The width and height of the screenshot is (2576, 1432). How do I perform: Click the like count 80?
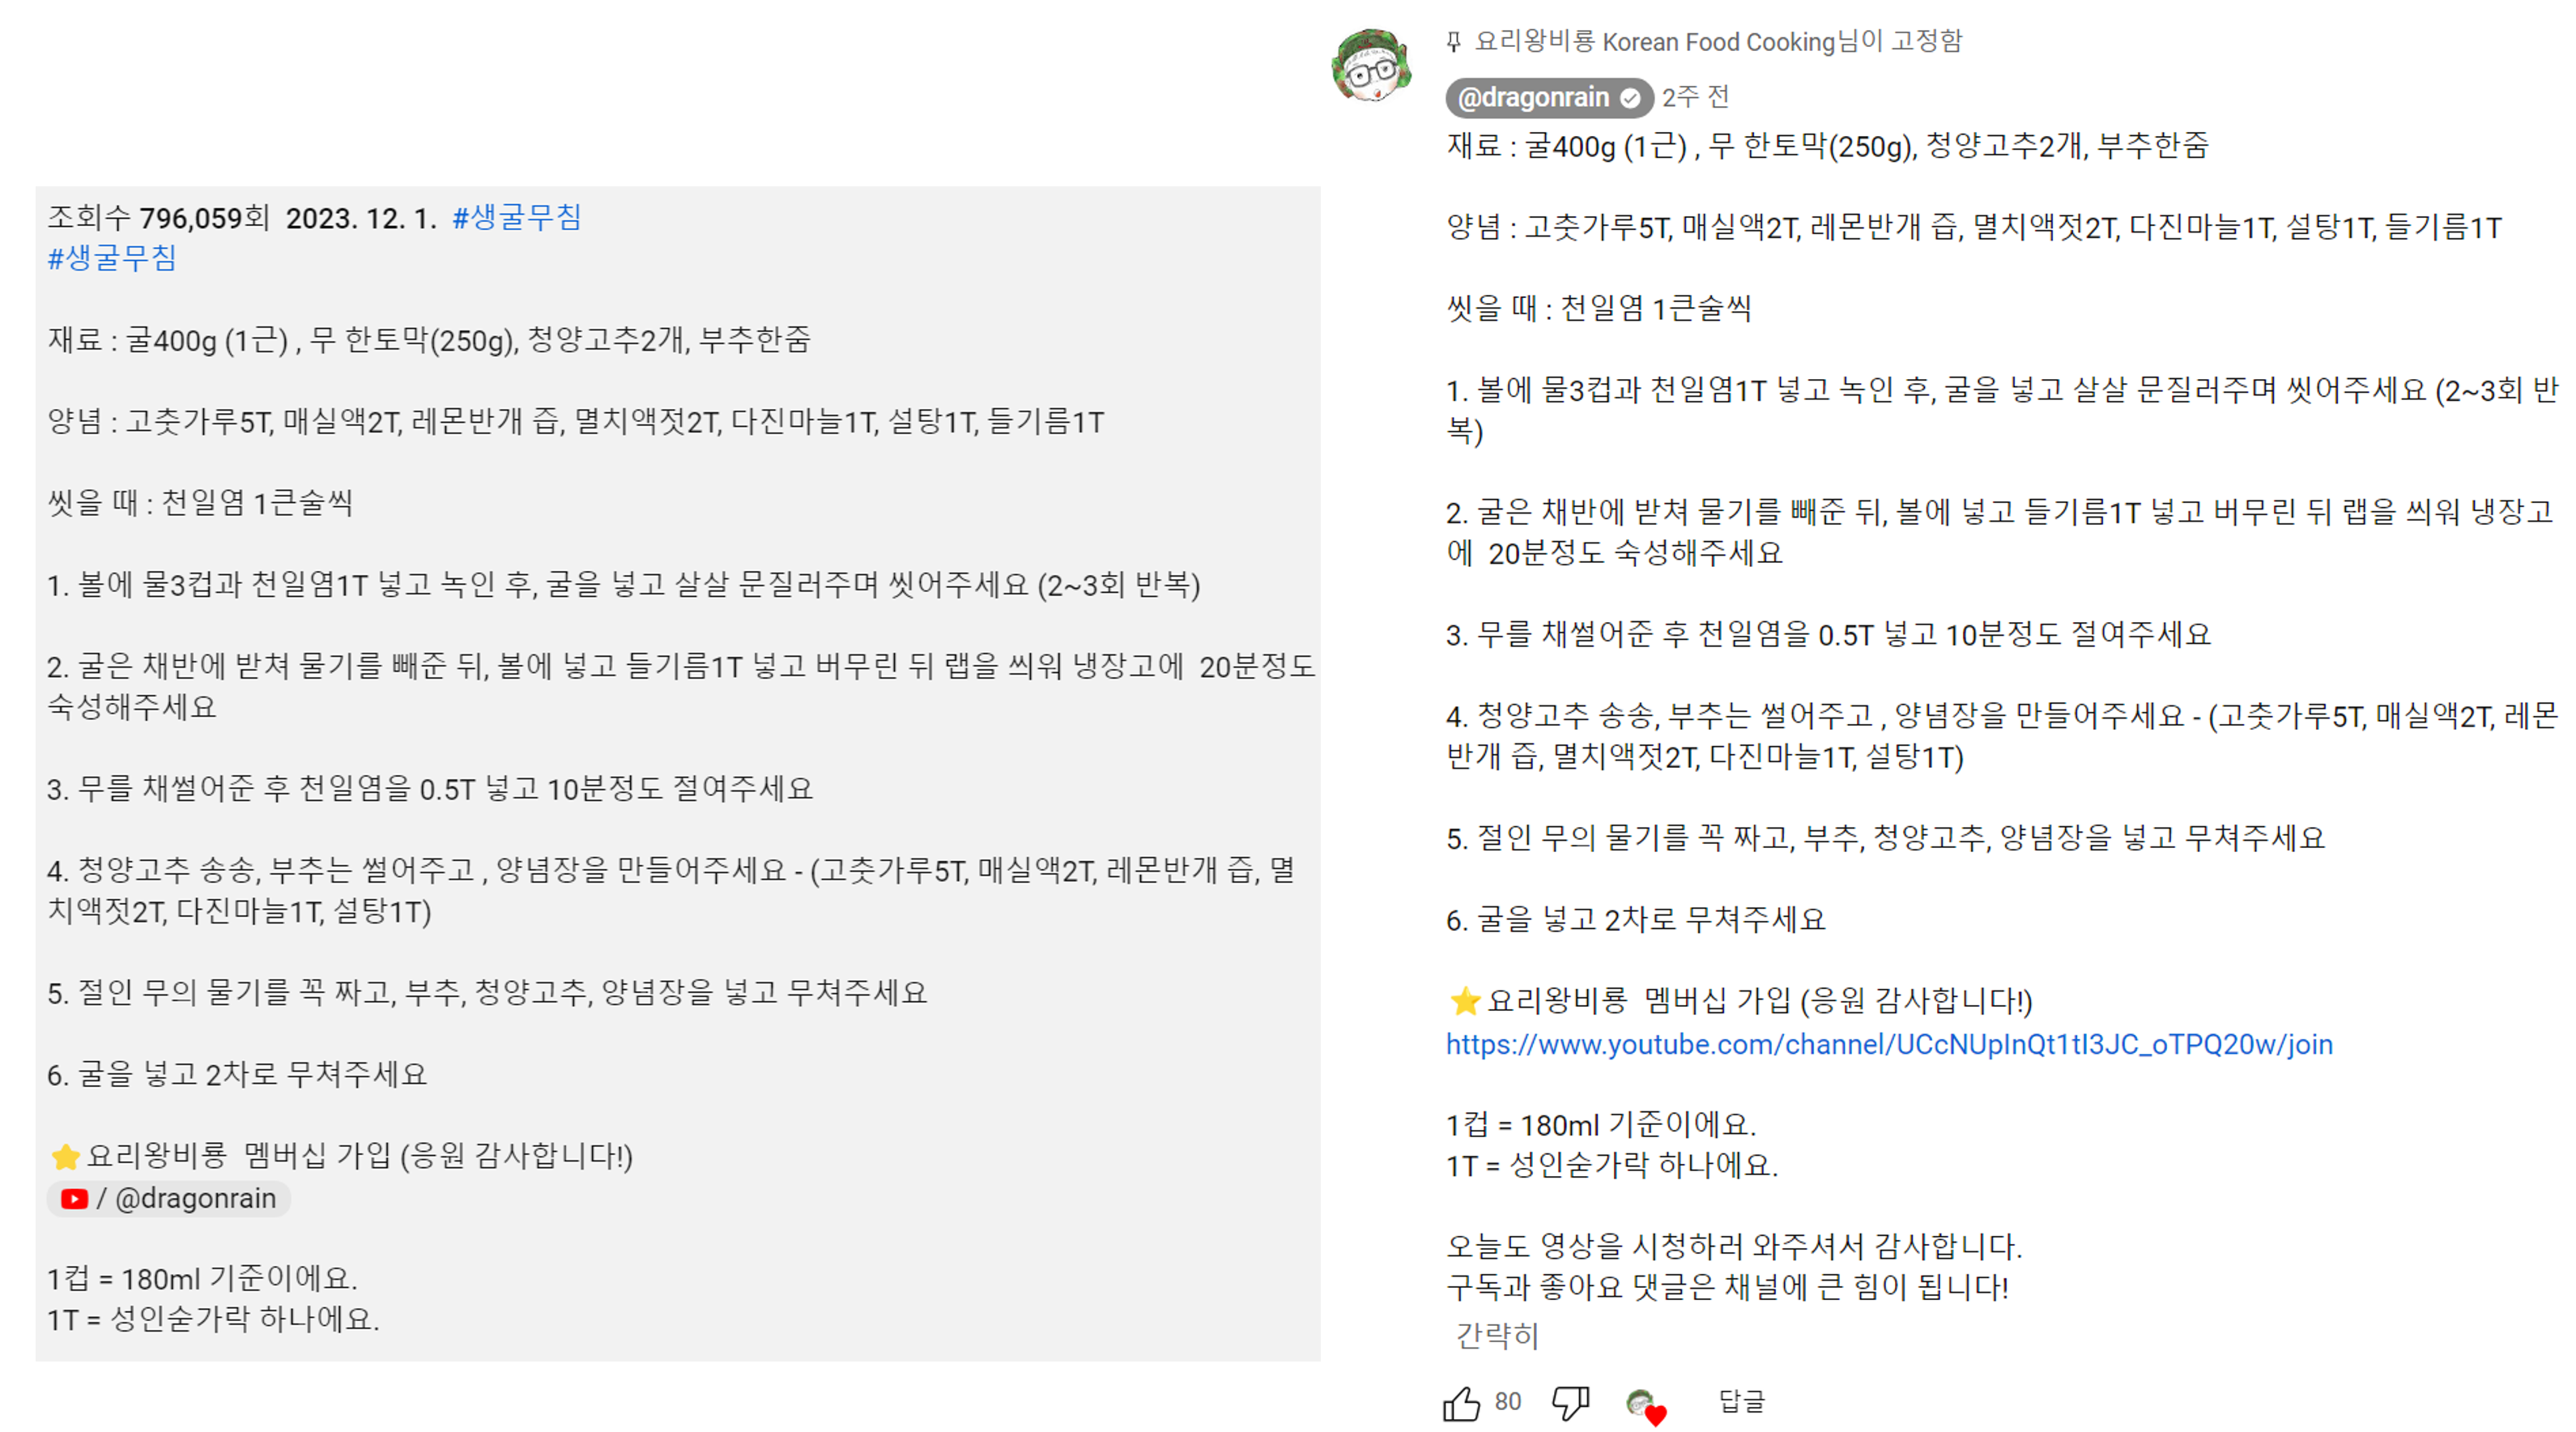pos(1507,1402)
